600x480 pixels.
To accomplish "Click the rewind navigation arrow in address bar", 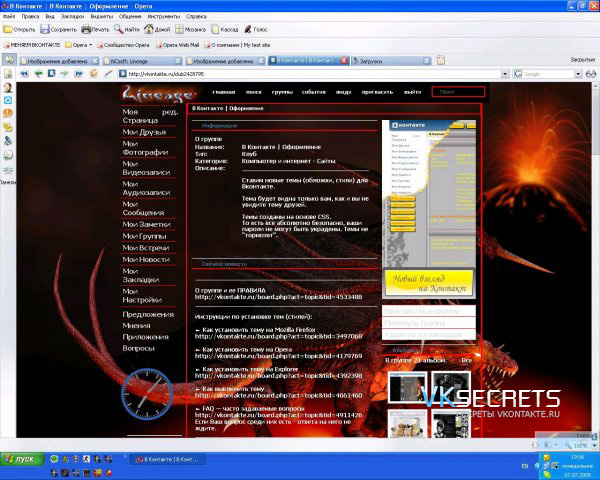I will pos(24,73).
